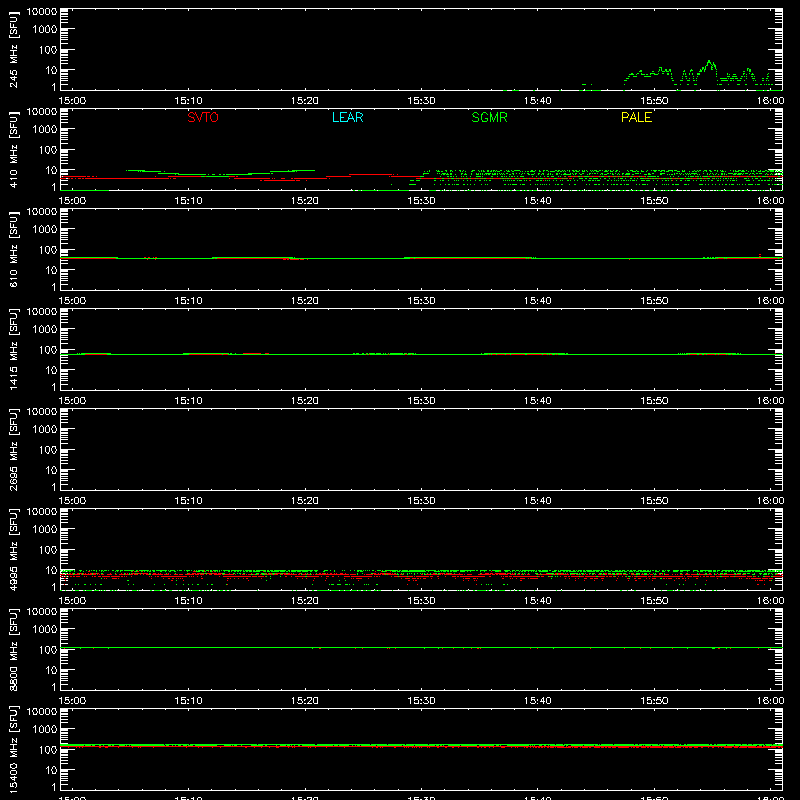This screenshot has width=800, height=800.
Task: Click the red SVTO station legend label
Action: point(203,117)
